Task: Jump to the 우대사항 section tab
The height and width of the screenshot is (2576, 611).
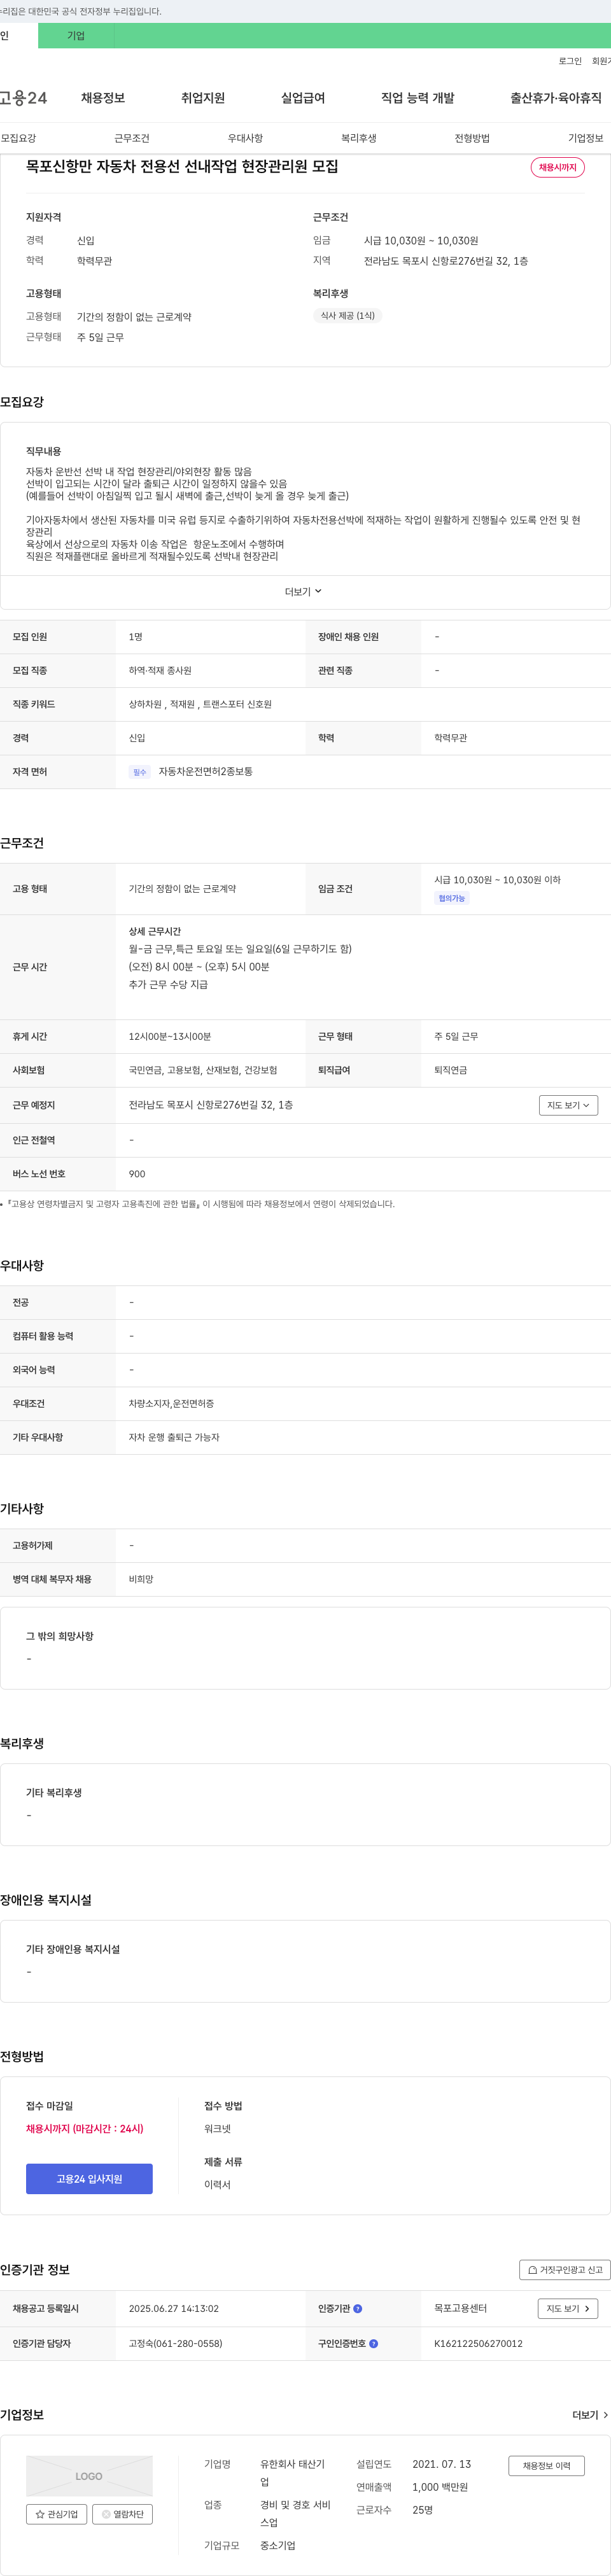Action: pos(245,138)
